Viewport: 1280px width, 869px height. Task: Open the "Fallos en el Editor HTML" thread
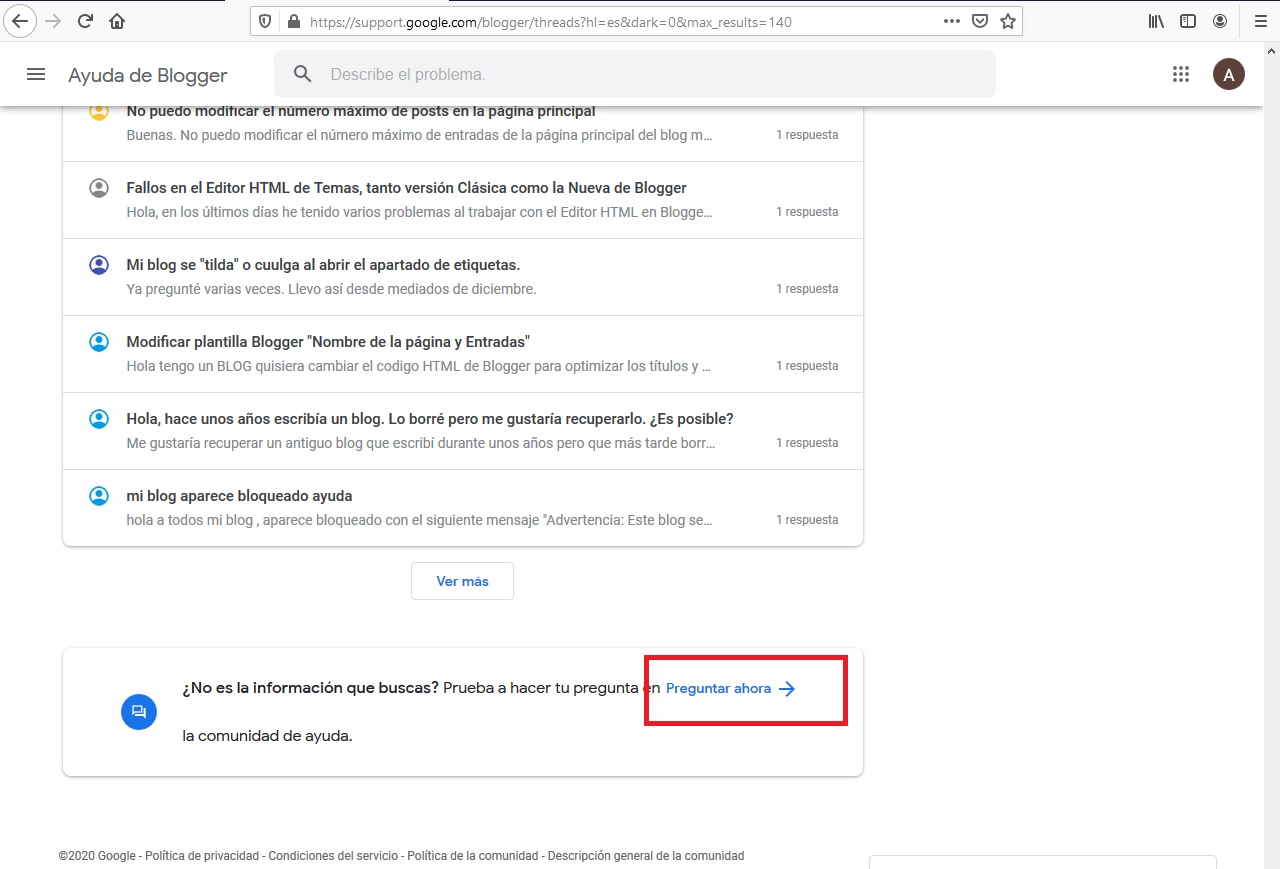coord(406,188)
